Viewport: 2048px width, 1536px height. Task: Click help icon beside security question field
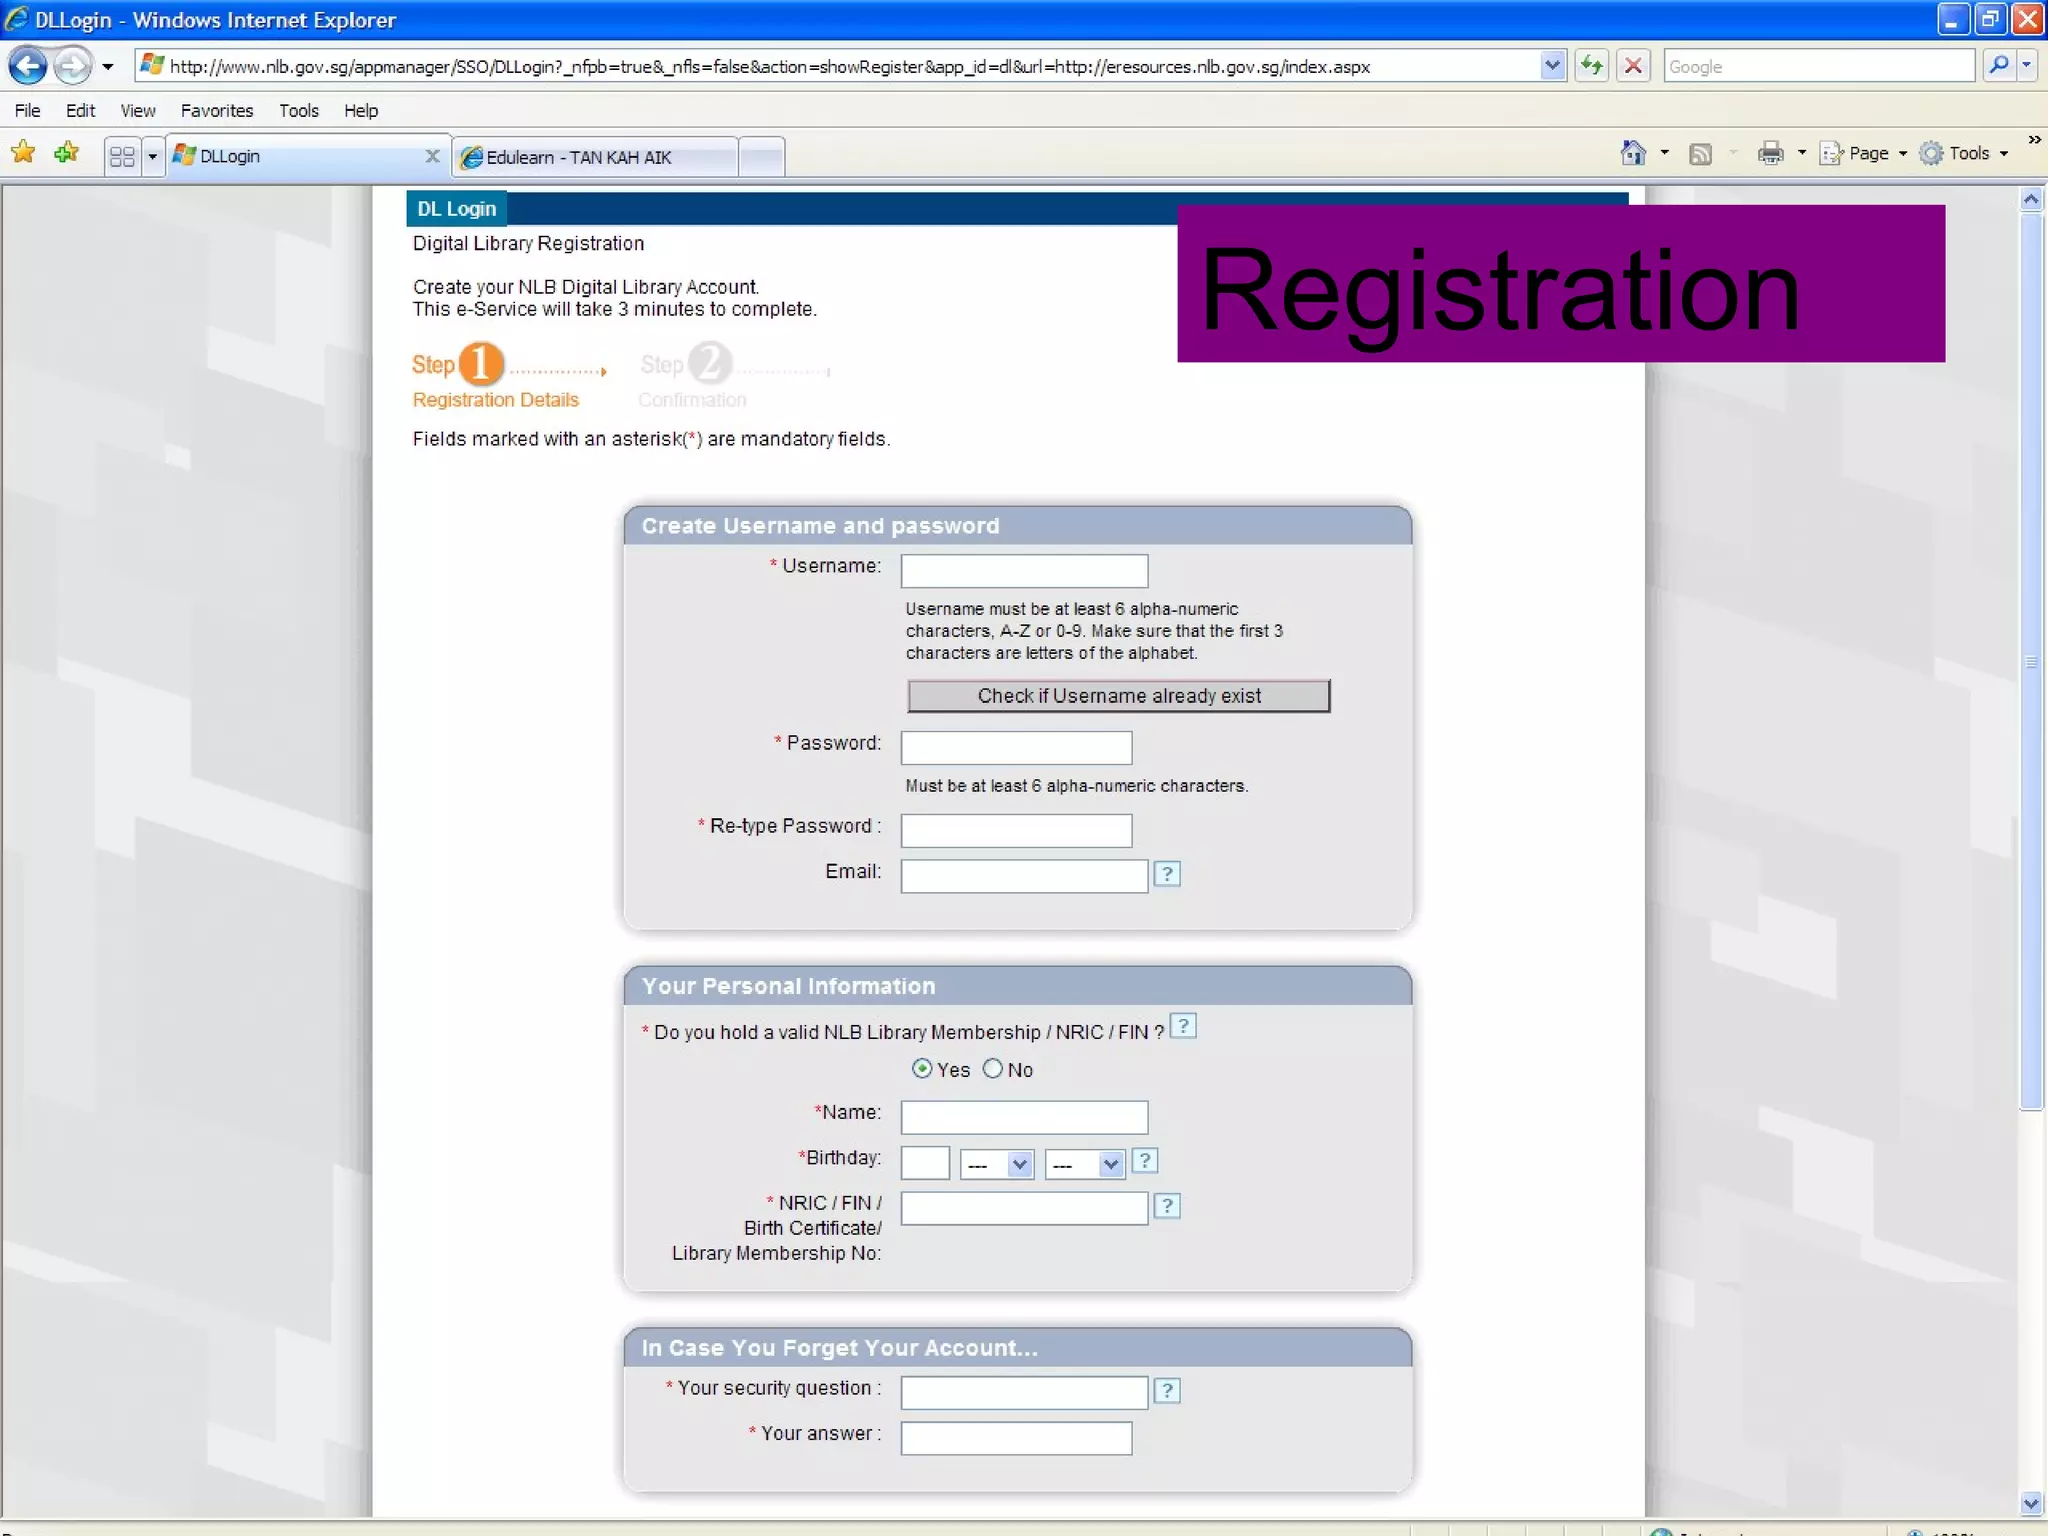point(1167,1391)
